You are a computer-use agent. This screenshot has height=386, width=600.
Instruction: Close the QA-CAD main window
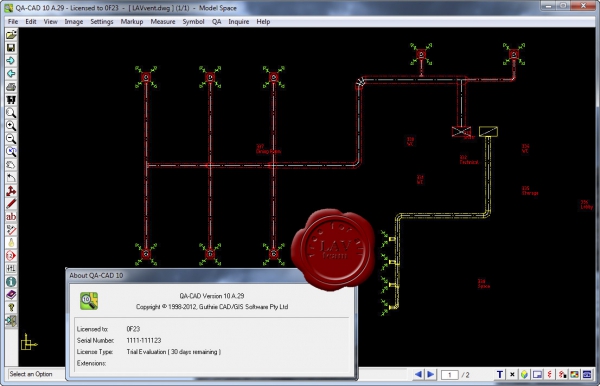pos(583,5)
